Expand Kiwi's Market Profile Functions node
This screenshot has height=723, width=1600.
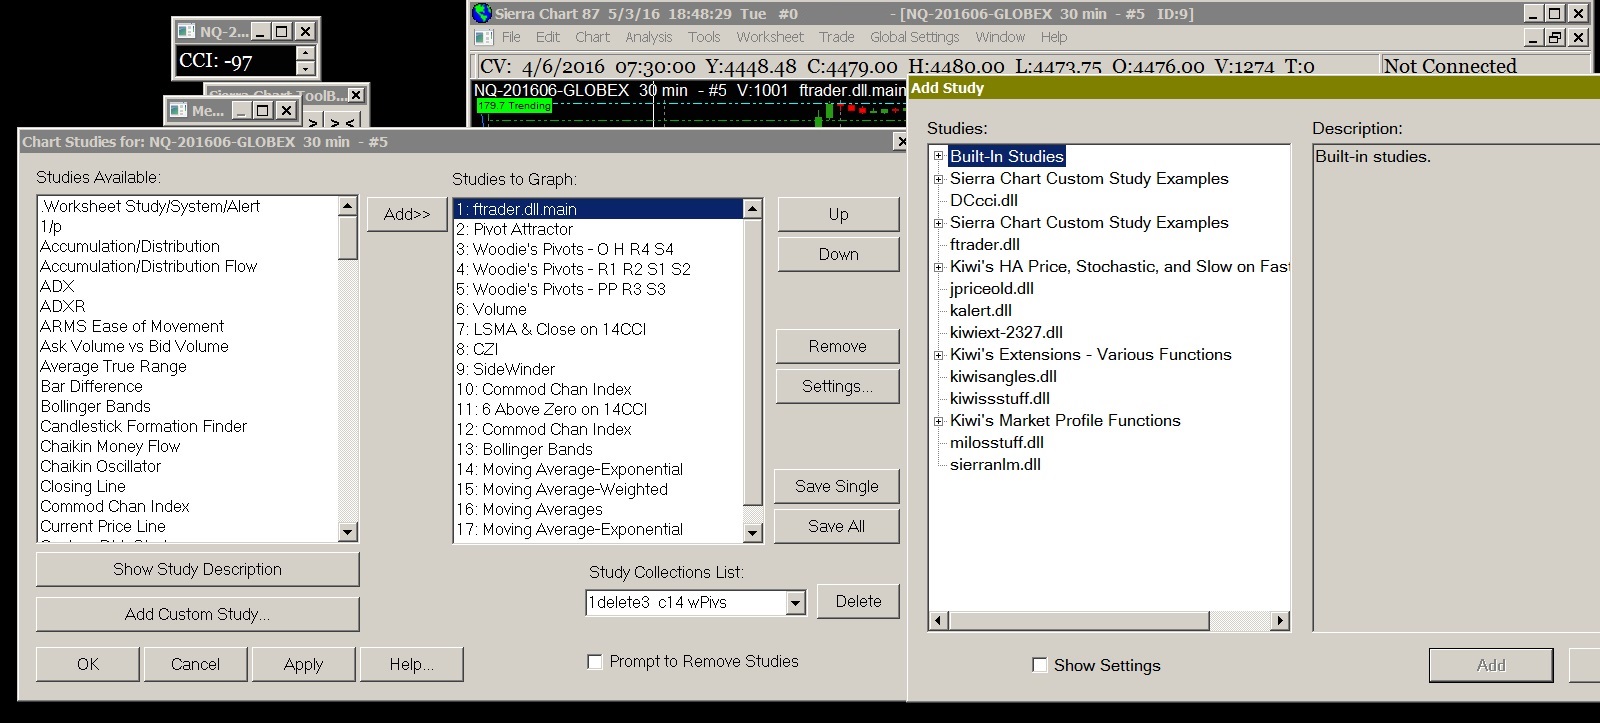(939, 420)
